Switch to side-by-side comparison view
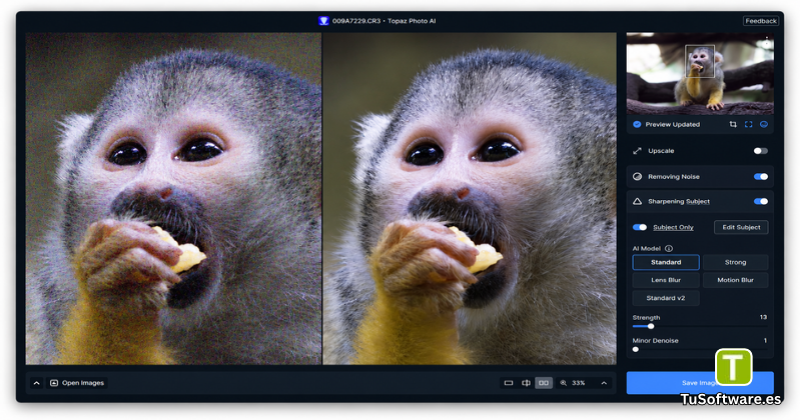 544,383
